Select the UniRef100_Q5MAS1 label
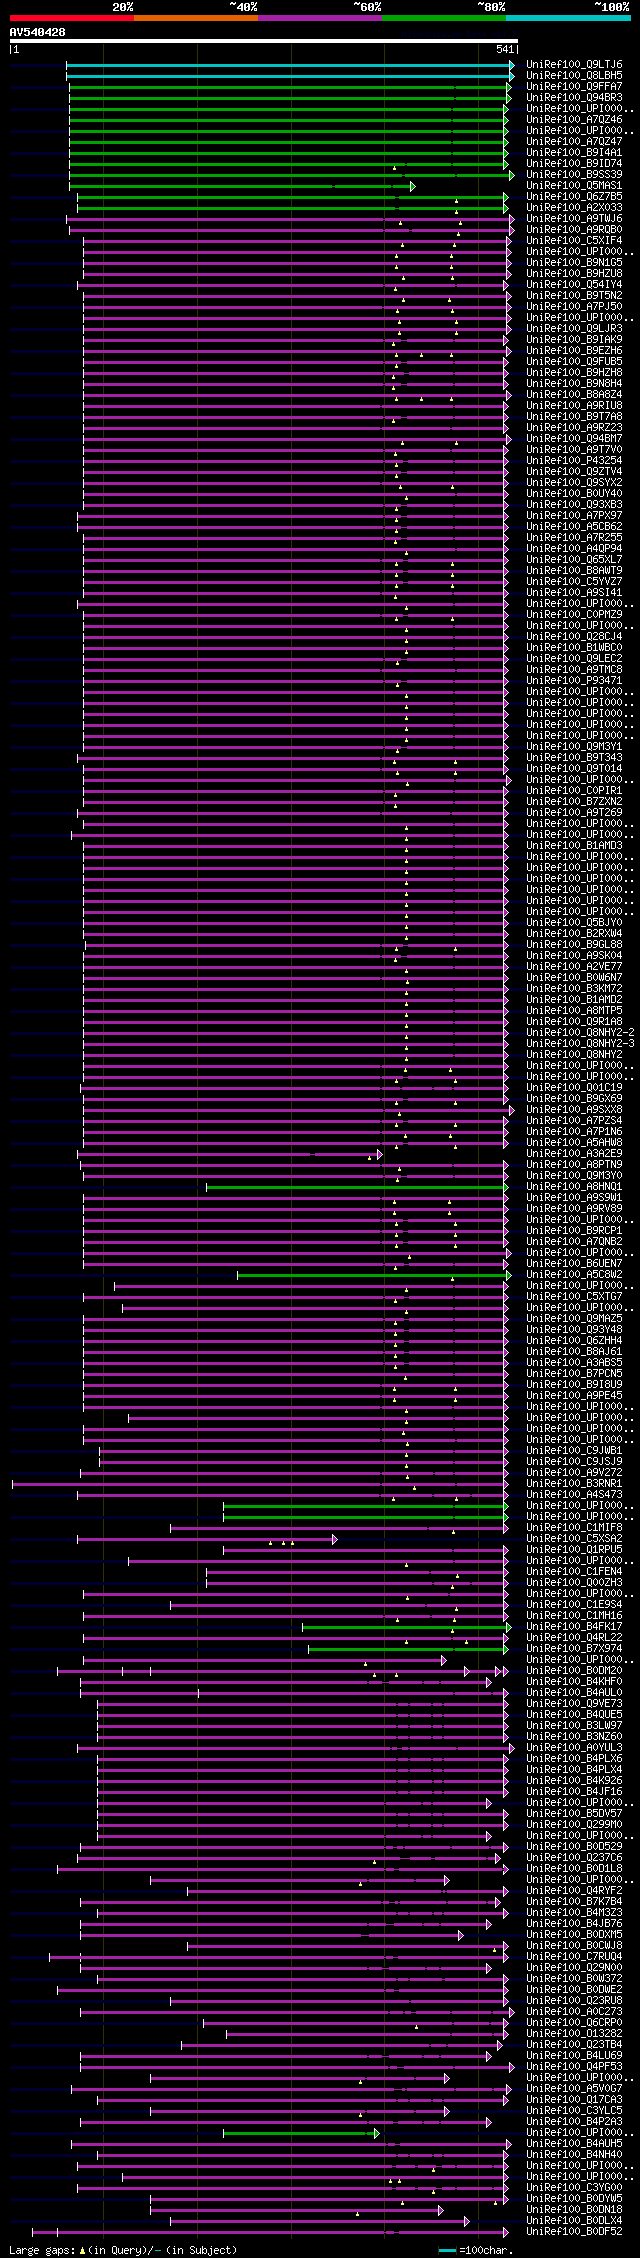The height and width of the screenshot is (2258, 640). coord(574,185)
